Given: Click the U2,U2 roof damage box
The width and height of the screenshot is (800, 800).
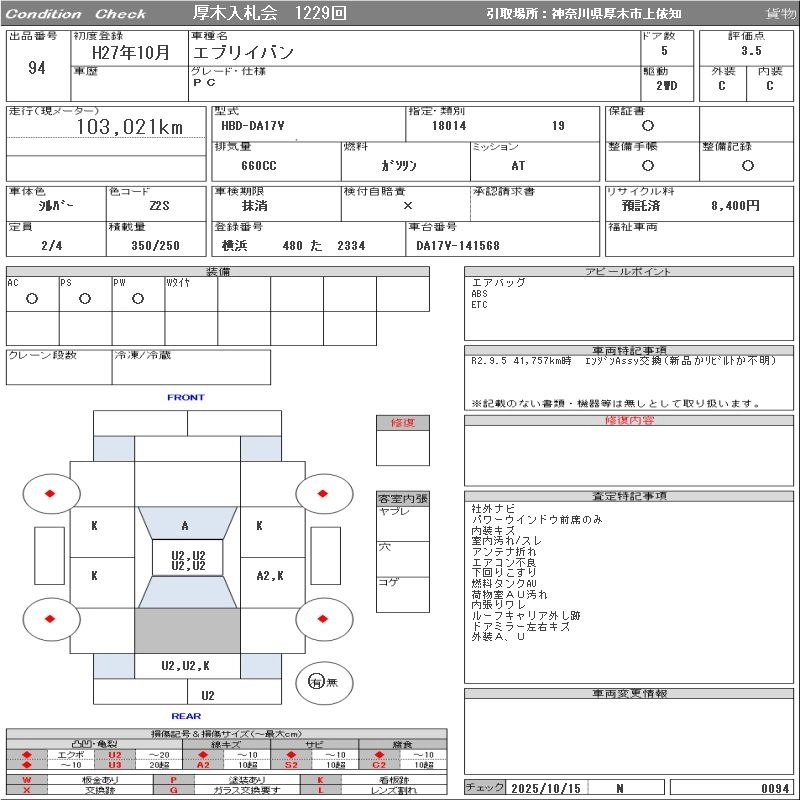Looking at the screenshot, I should point(188,560).
